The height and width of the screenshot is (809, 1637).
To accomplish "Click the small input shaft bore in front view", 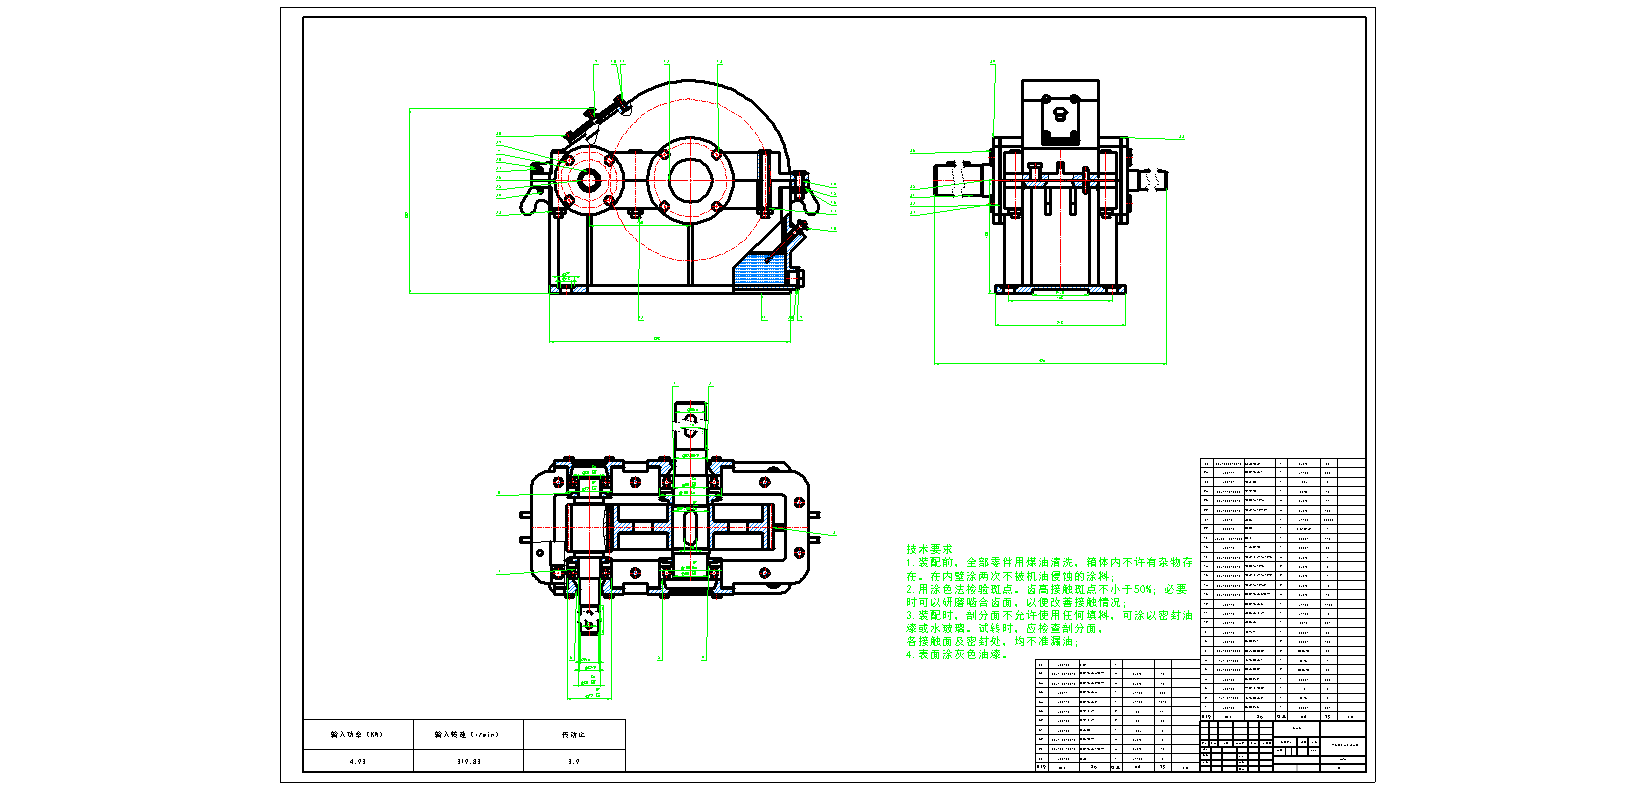I will pos(588,180).
